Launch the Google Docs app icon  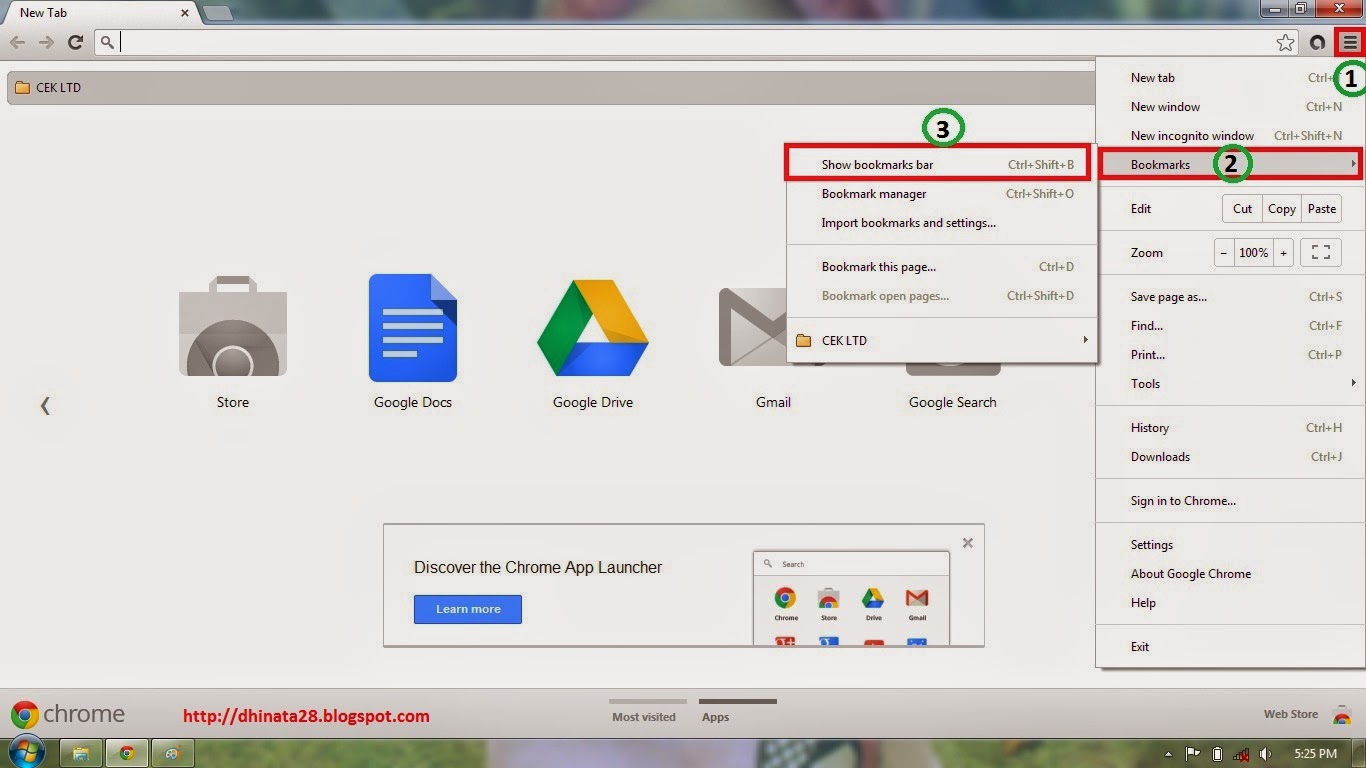(x=413, y=328)
